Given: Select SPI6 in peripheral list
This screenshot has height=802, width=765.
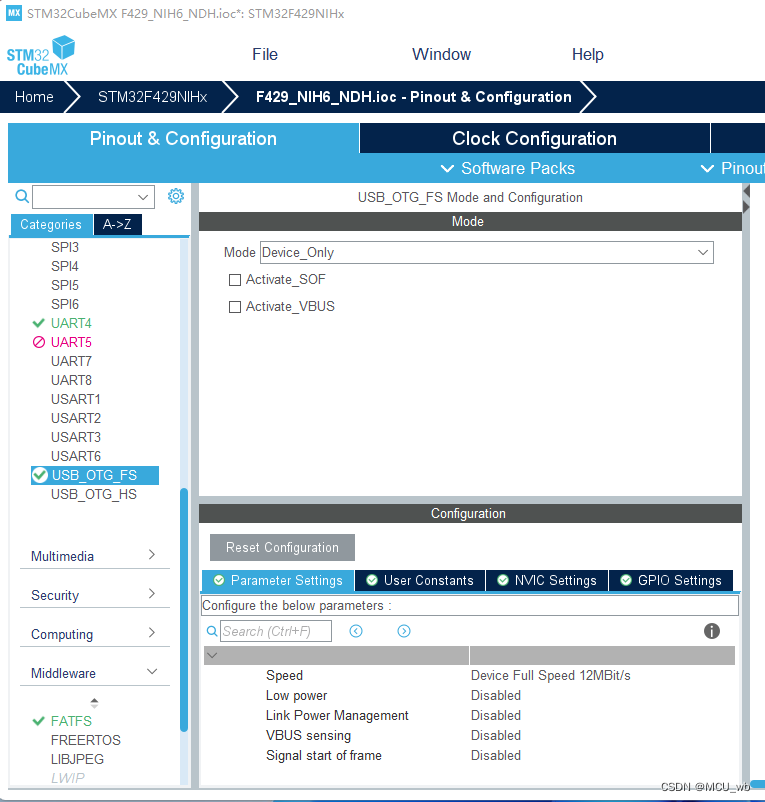Looking at the screenshot, I should tap(65, 304).
